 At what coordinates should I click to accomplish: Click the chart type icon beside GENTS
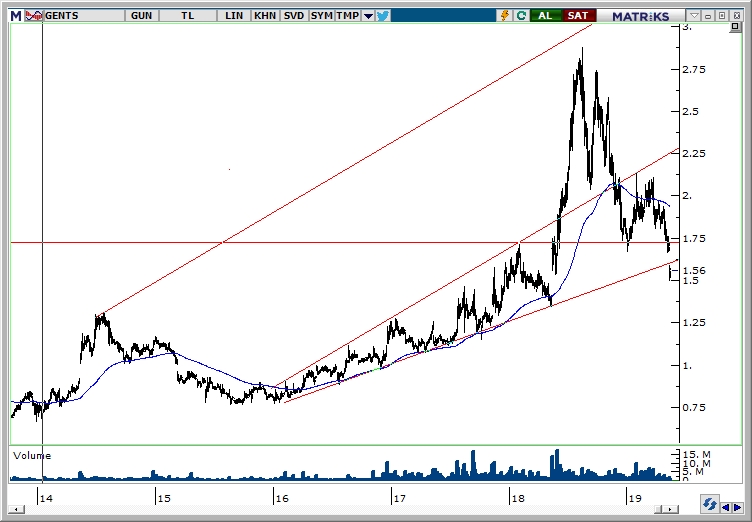click(34, 16)
